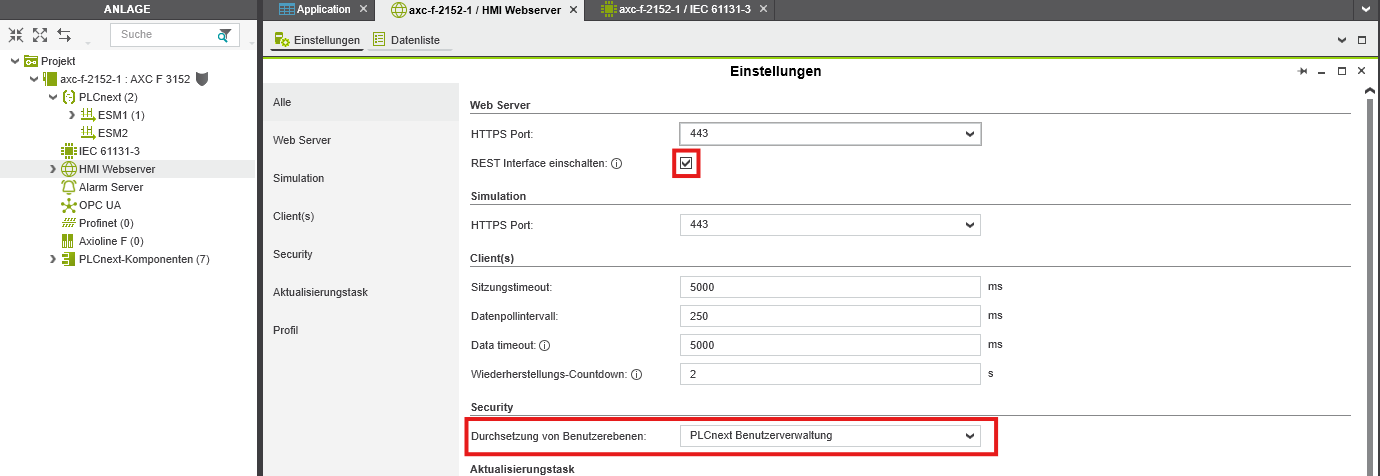This screenshot has height=476, width=1380.
Task: Switch to the Application tab
Action: tap(315, 10)
